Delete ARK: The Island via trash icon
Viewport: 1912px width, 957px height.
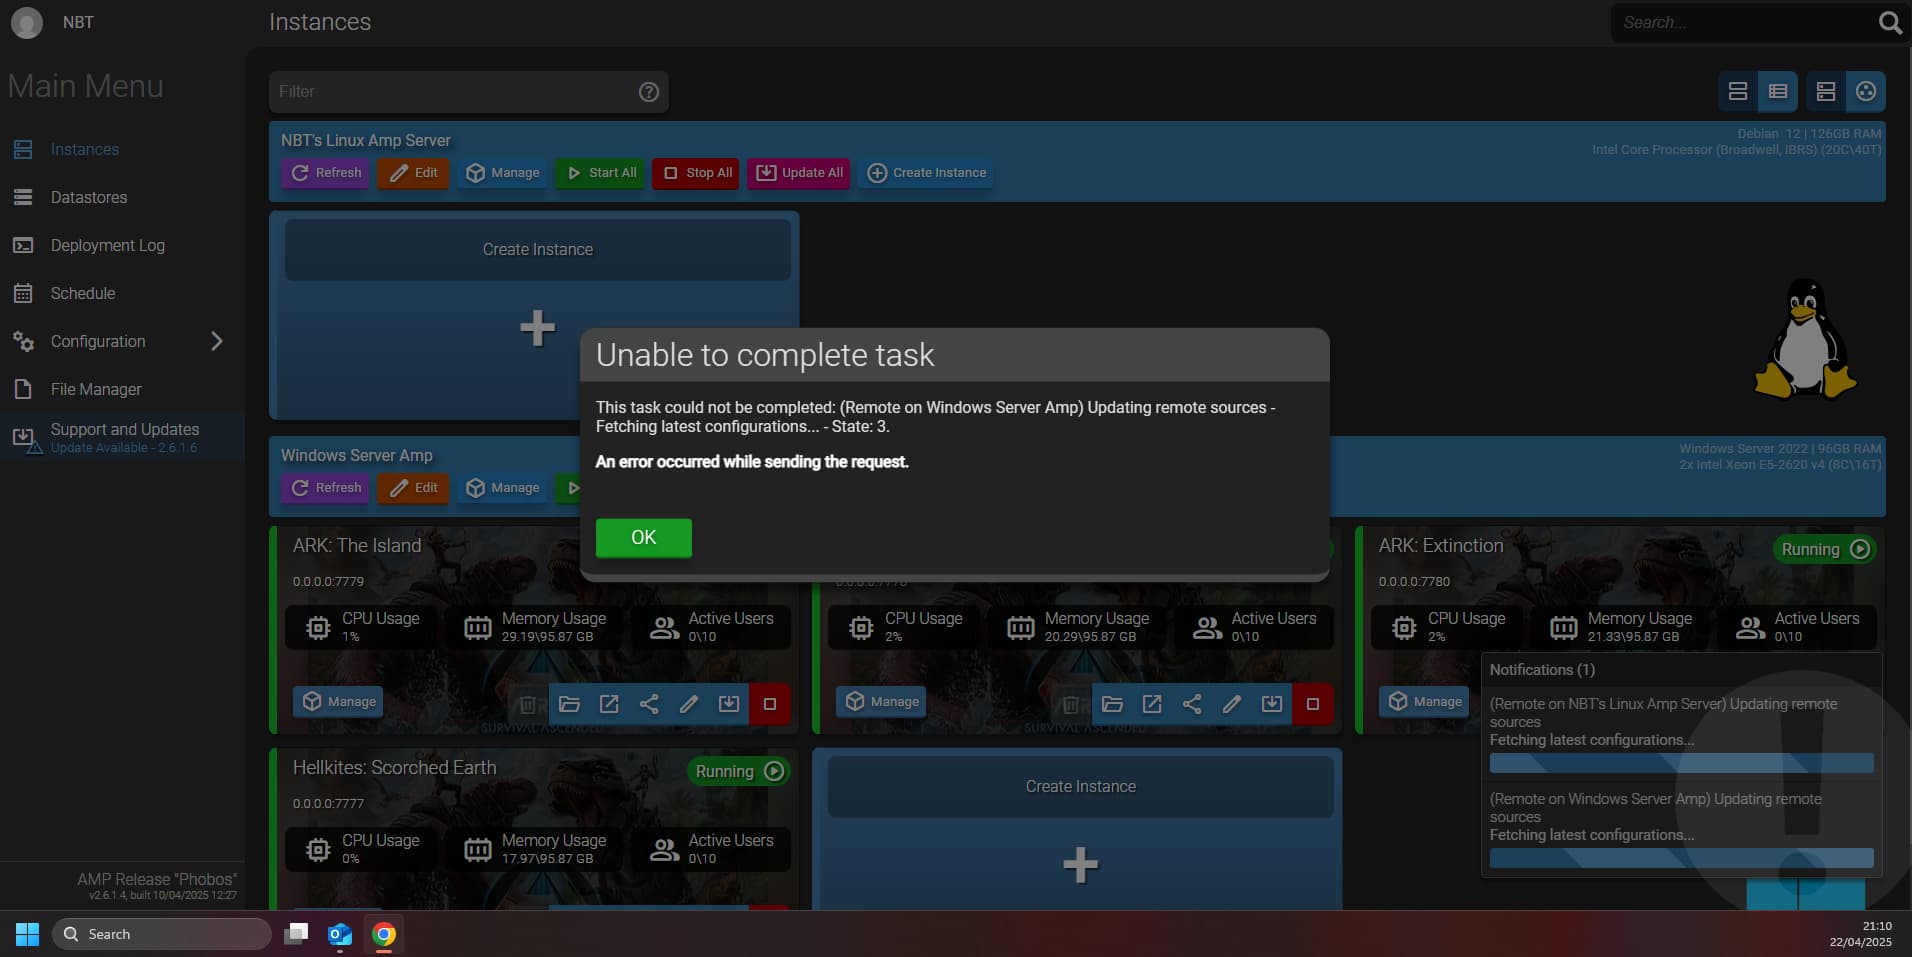click(528, 704)
